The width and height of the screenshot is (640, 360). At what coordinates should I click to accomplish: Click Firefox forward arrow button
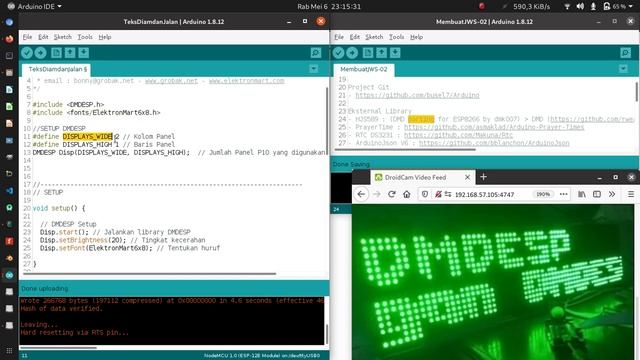(377, 194)
